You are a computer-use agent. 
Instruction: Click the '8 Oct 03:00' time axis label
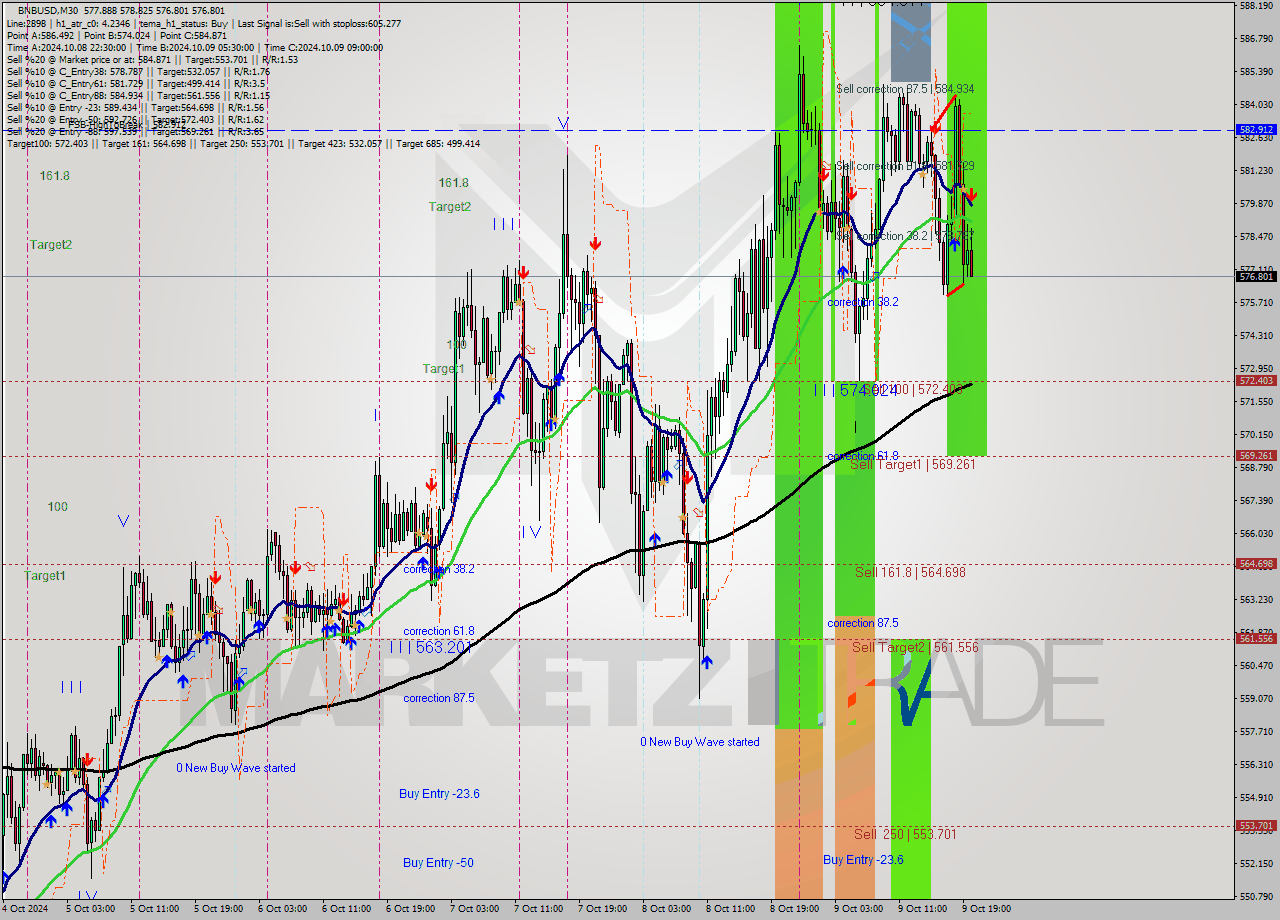pyautogui.click(x=666, y=909)
